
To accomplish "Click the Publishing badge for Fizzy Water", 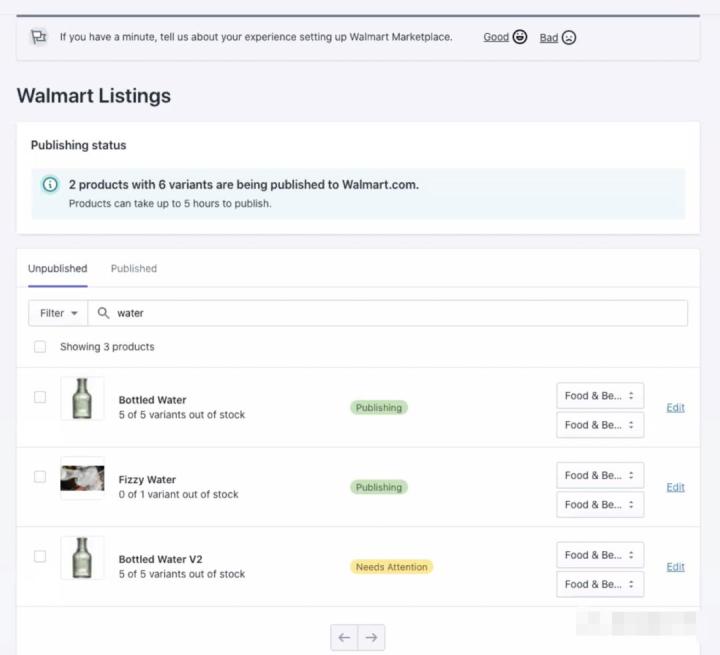I will (379, 487).
